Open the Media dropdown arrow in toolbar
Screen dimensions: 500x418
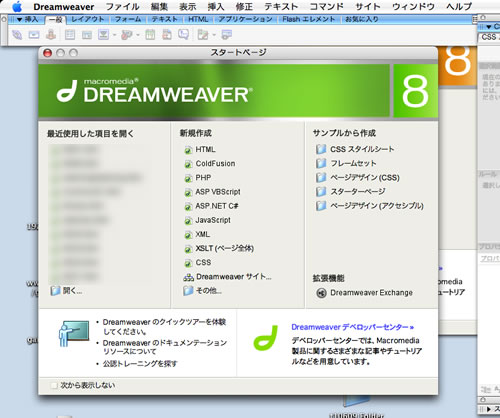pos(138,35)
